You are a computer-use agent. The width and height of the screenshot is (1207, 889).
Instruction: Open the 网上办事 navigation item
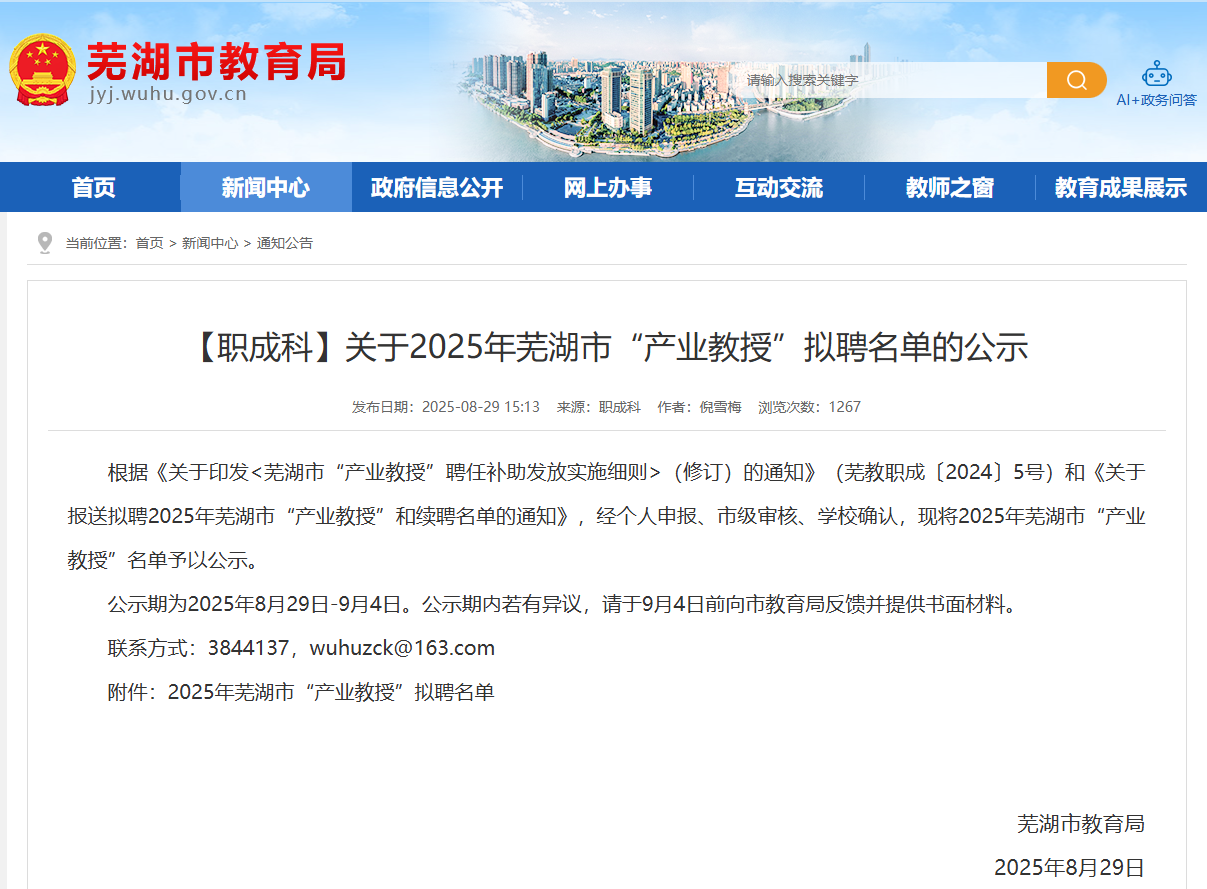pyautogui.click(x=607, y=188)
